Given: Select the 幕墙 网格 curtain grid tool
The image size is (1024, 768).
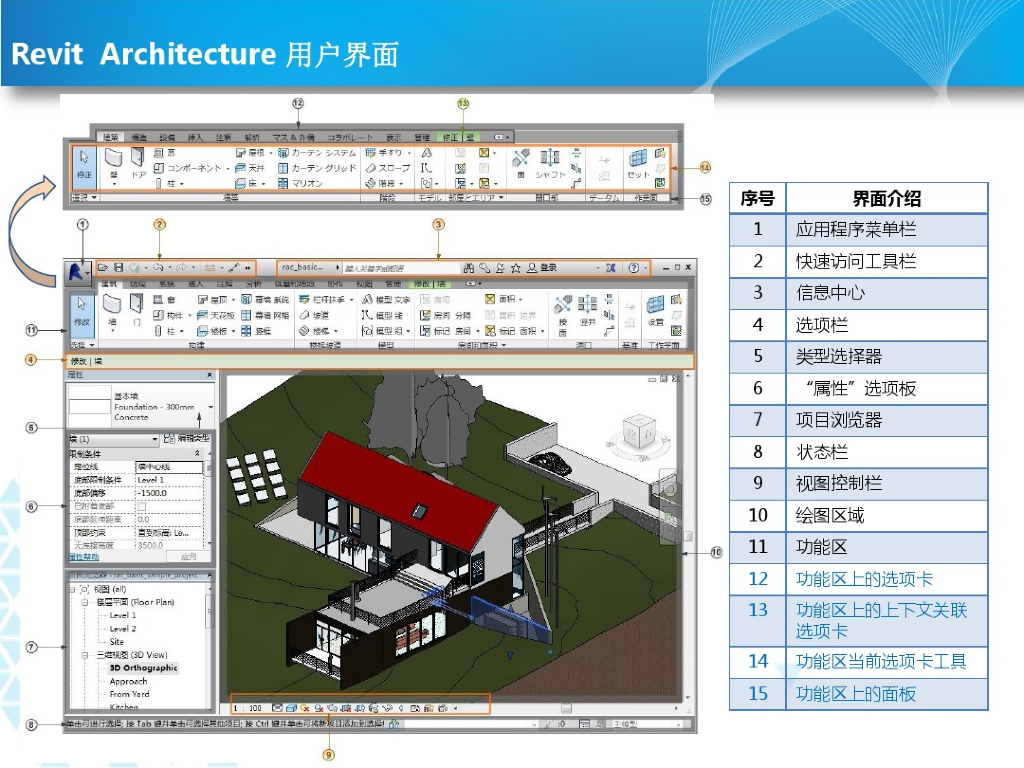Looking at the screenshot, I should tap(265, 315).
